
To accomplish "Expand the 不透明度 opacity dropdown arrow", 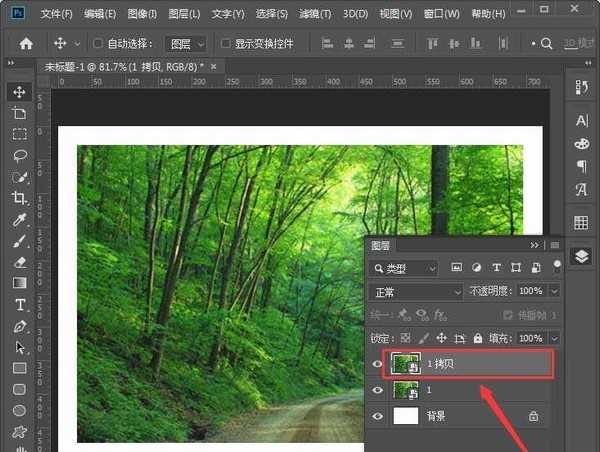I will pos(552,291).
